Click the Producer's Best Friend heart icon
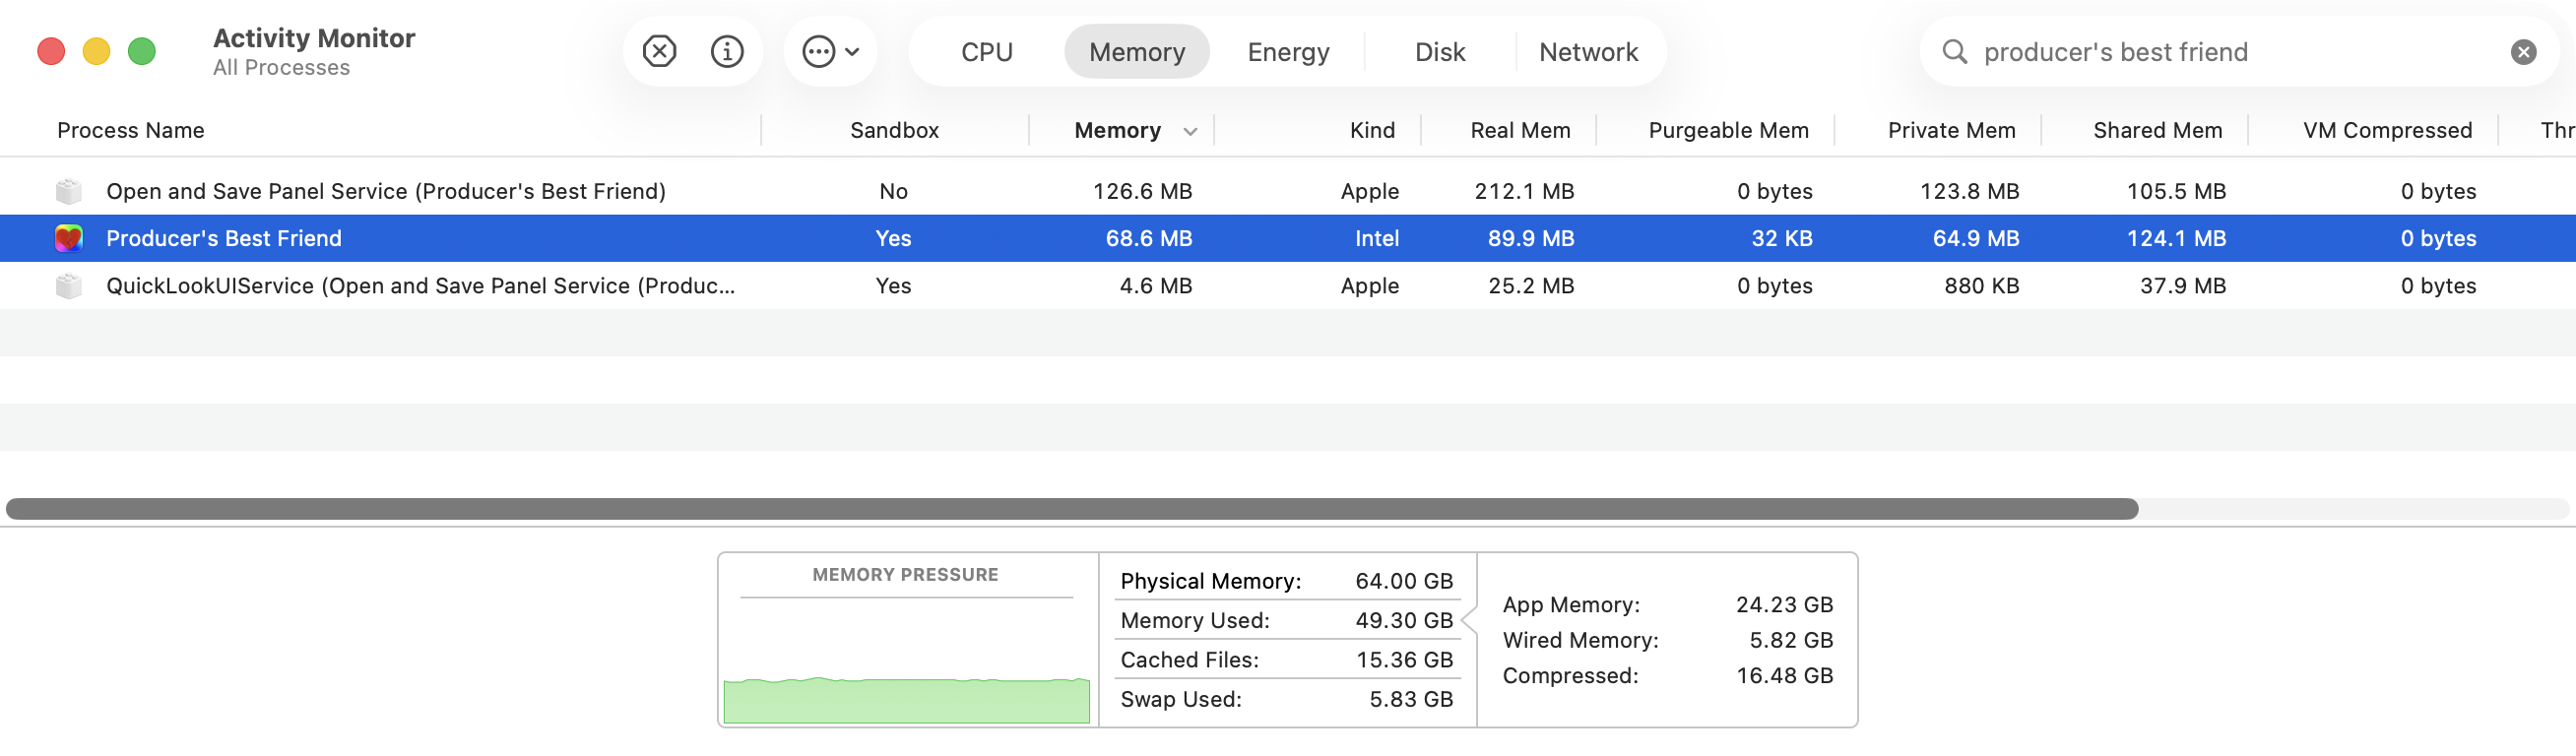The image size is (2576, 756). point(68,238)
